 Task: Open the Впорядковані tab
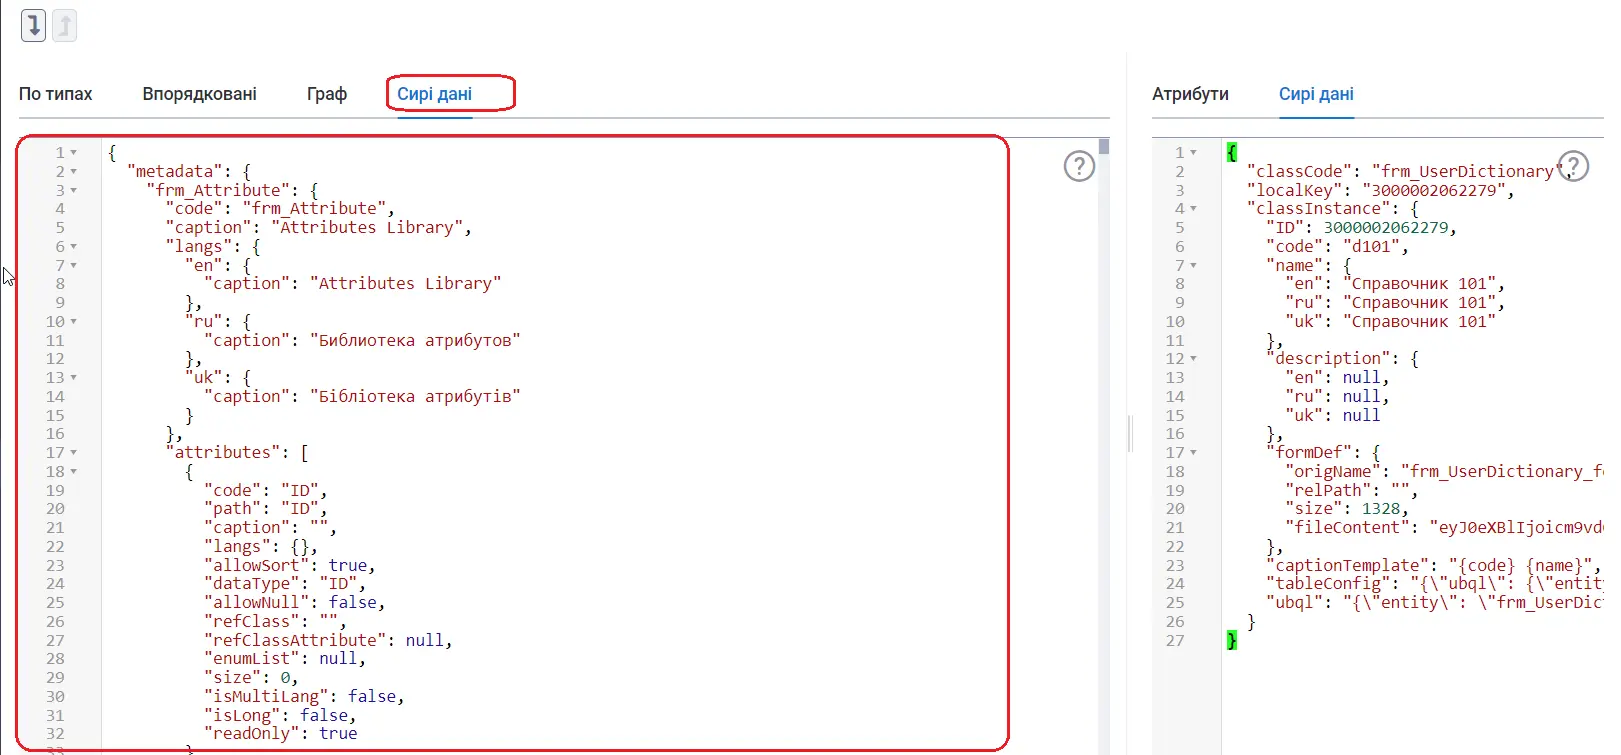click(199, 94)
